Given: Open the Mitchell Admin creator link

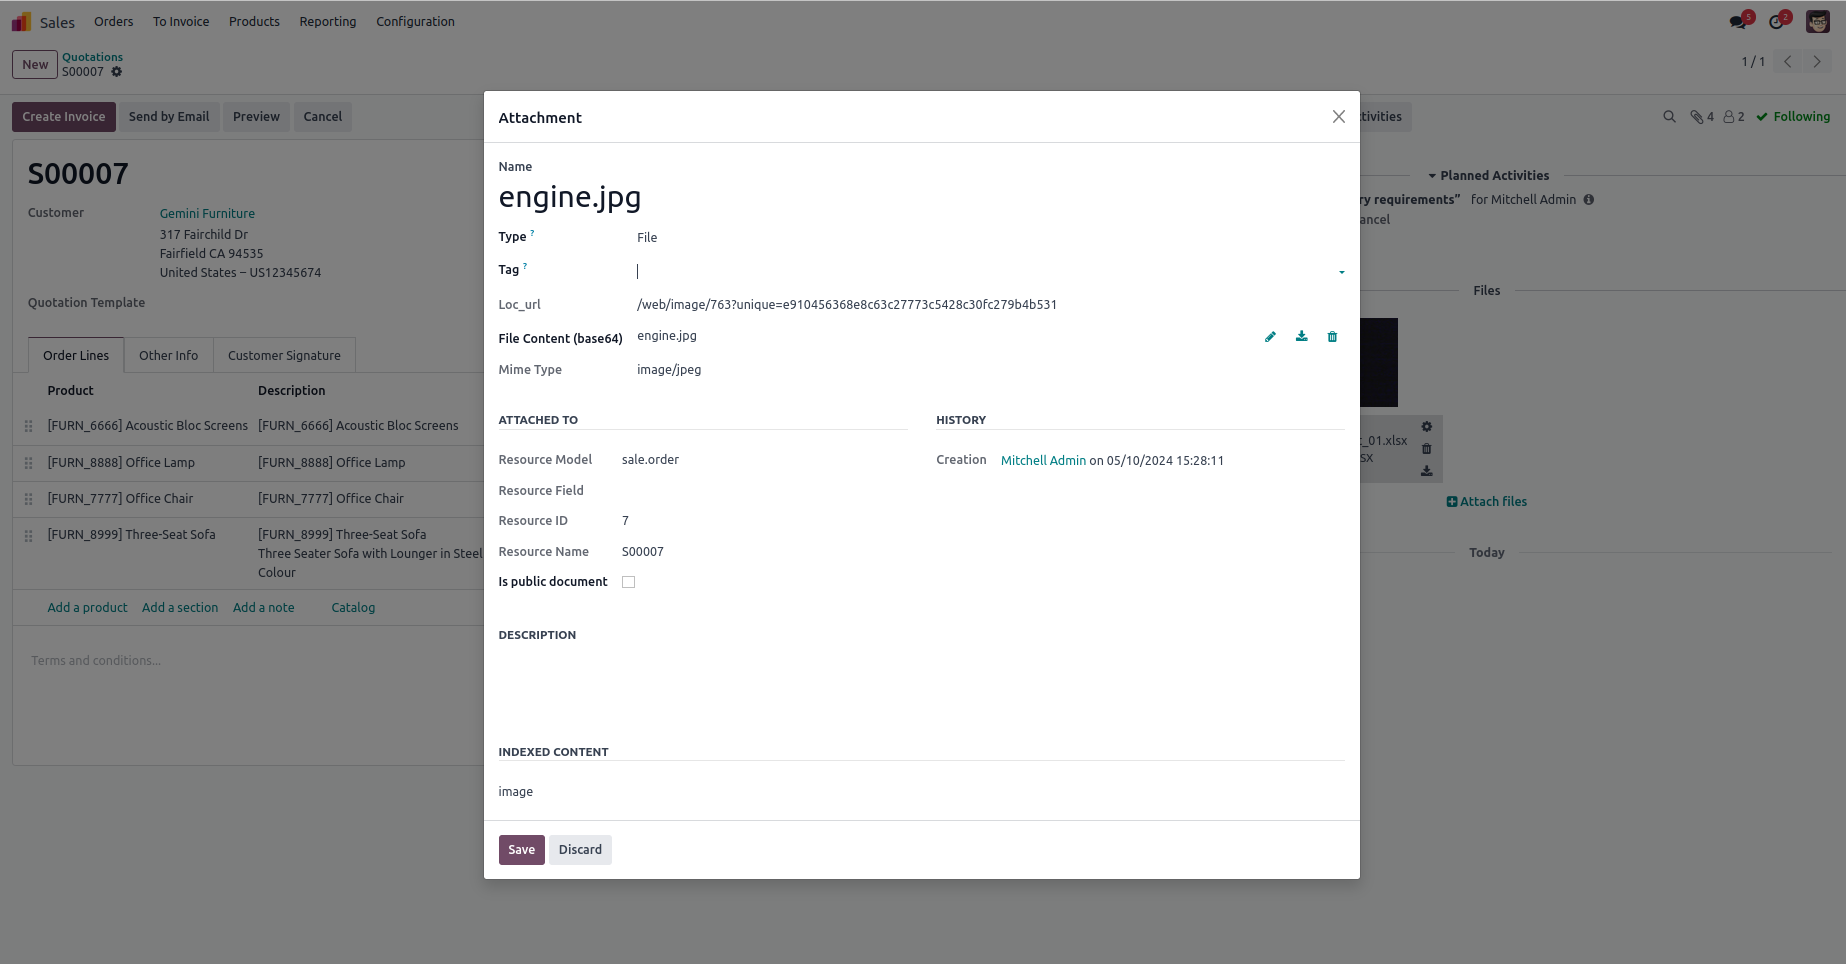Looking at the screenshot, I should [1043, 461].
